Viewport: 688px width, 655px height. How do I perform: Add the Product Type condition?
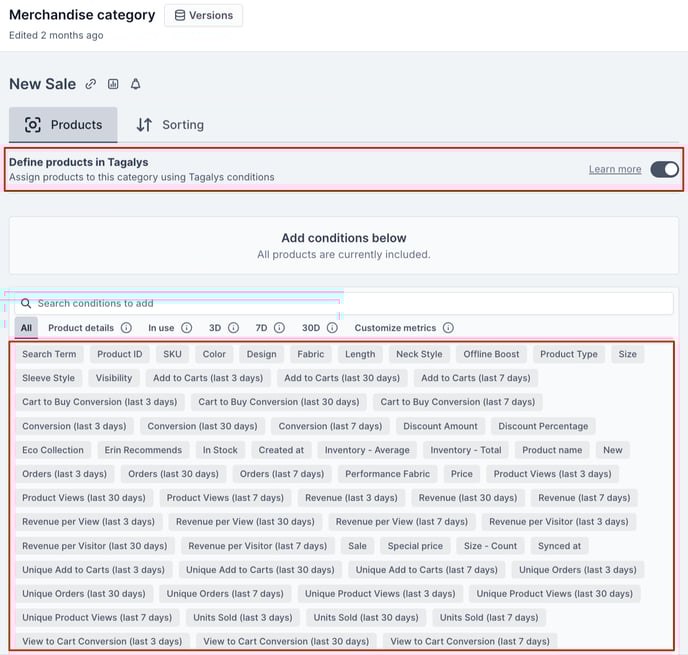tap(569, 354)
